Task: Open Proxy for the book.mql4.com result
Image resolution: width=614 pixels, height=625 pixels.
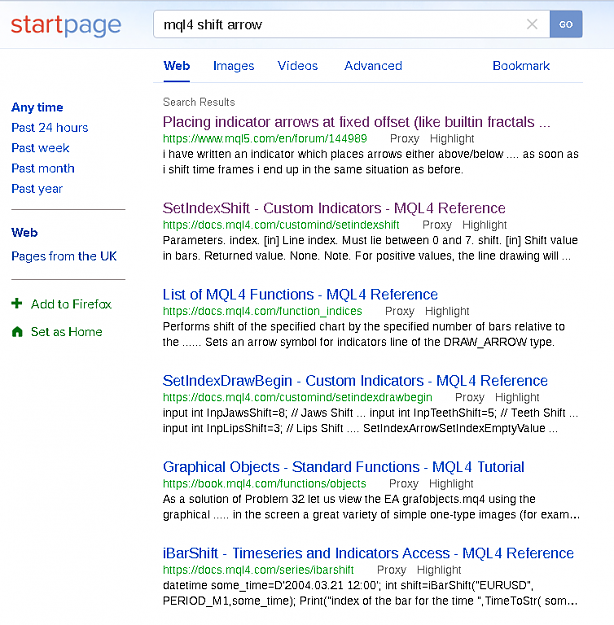Action: (404, 483)
